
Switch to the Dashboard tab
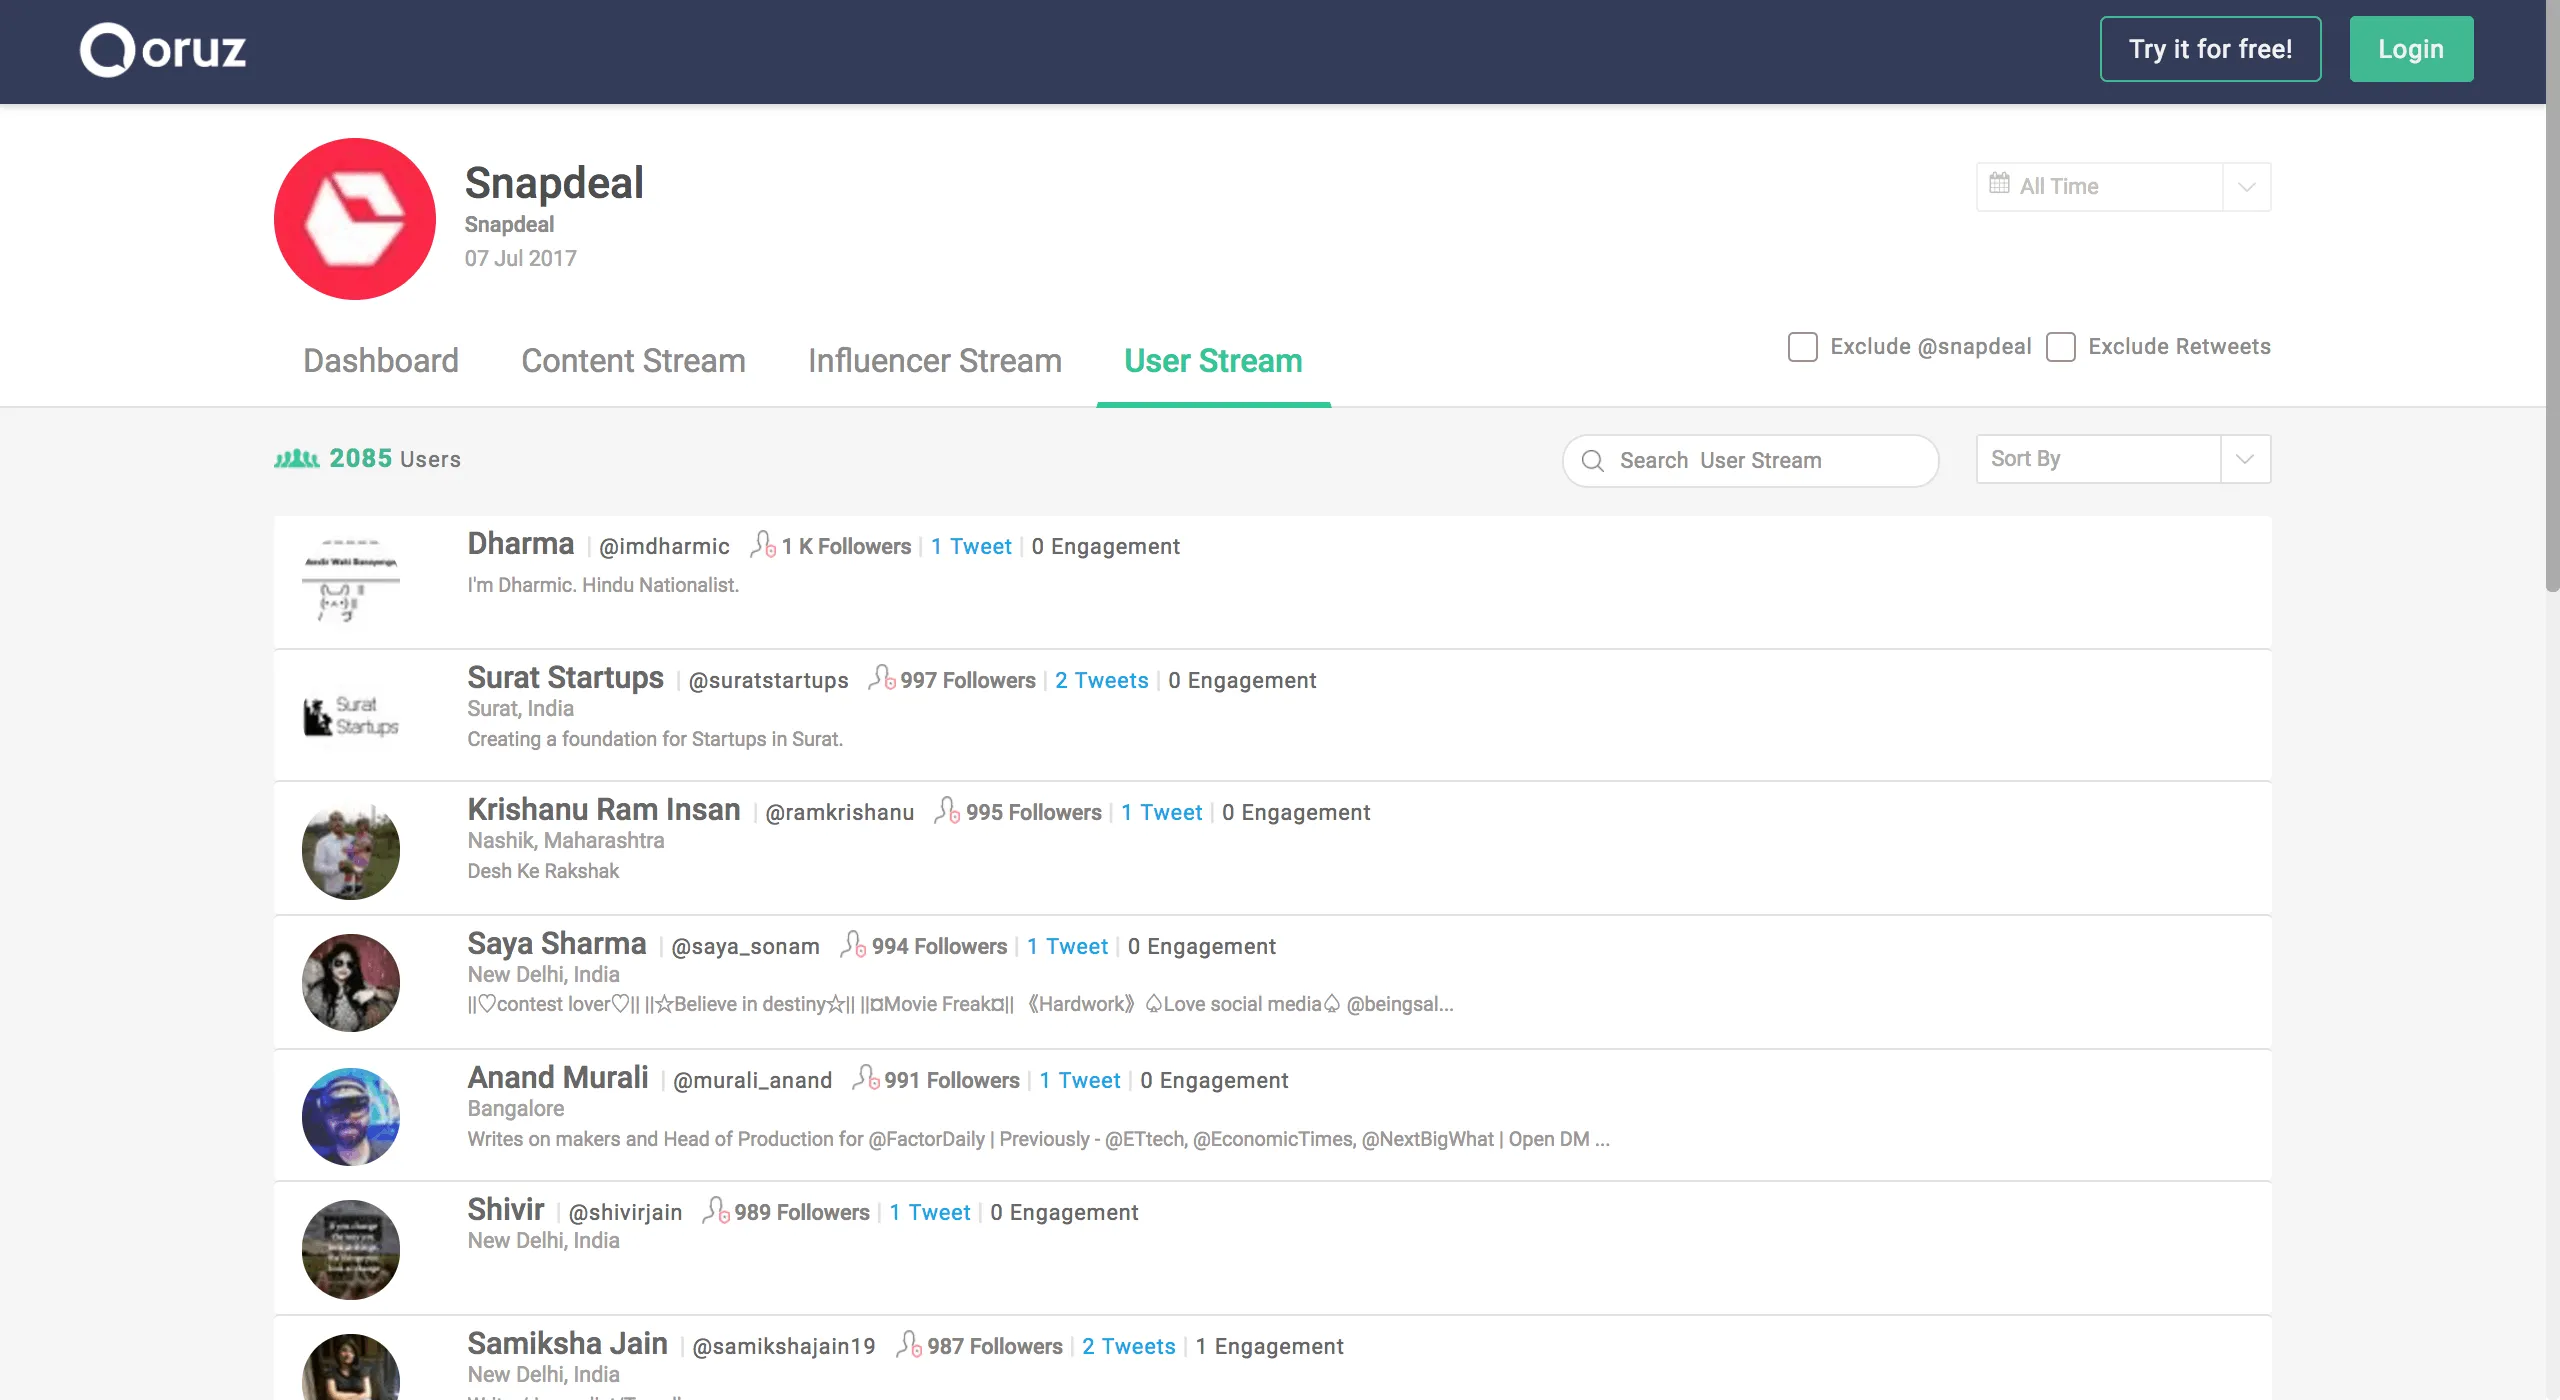tap(381, 360)
